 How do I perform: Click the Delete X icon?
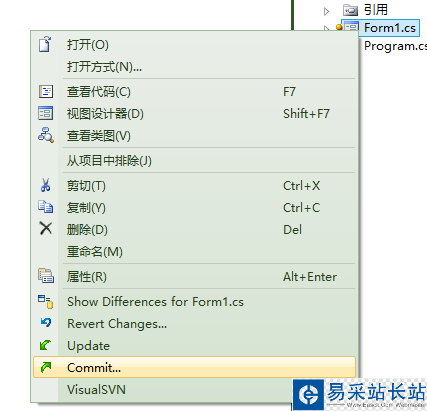pos(46,229)
